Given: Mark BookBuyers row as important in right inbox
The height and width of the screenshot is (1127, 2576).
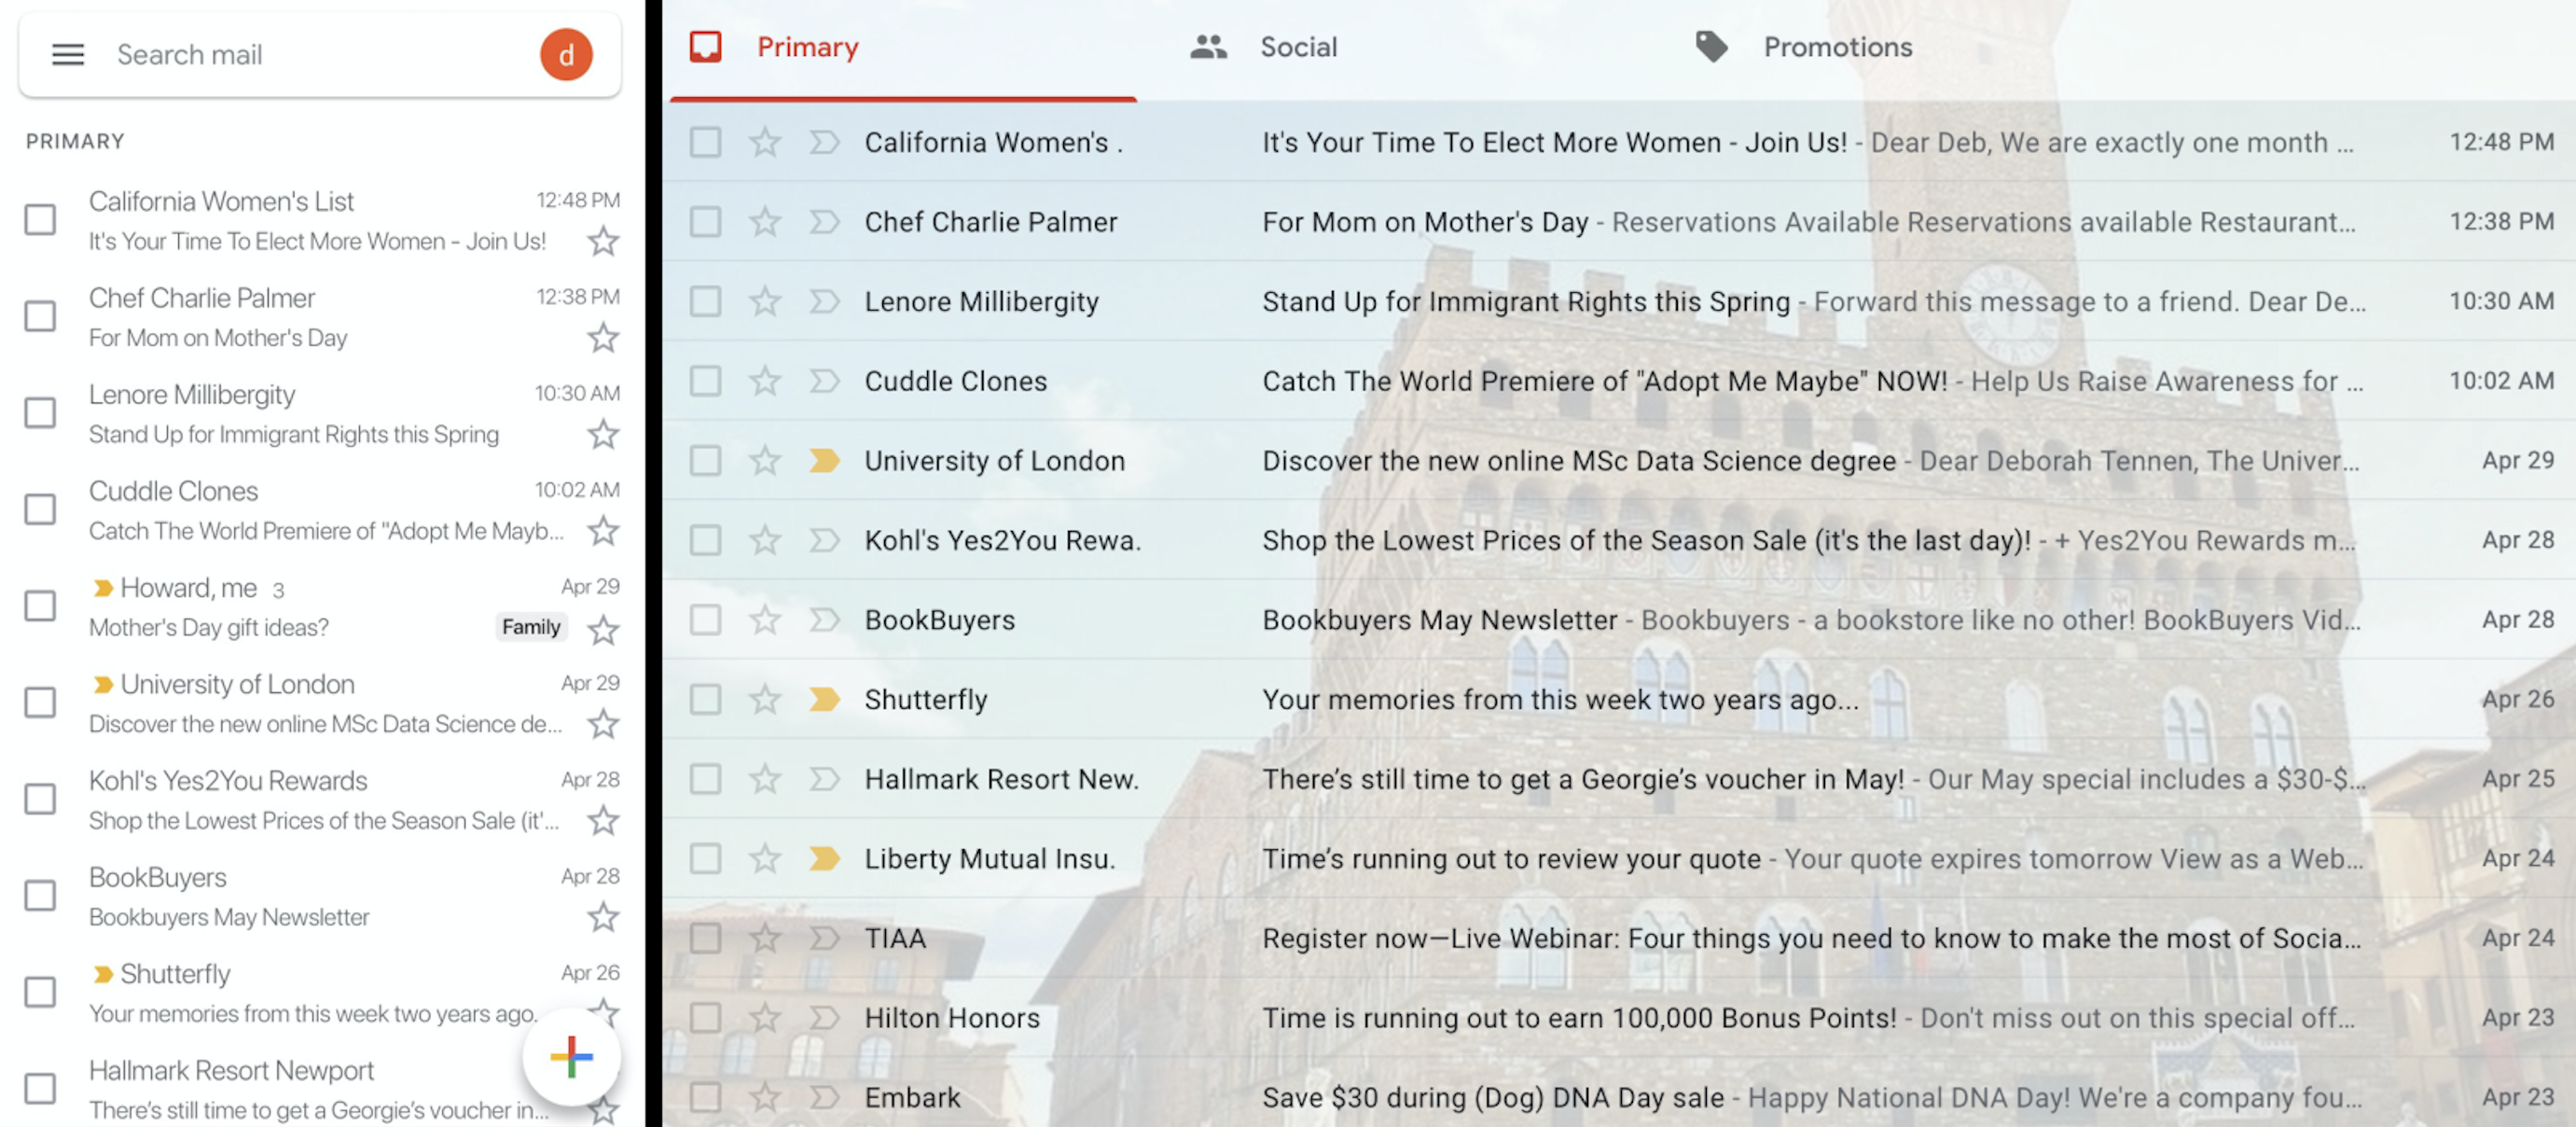Looking at the screenshot, I should pyautogui.click(x=824, y=620).
